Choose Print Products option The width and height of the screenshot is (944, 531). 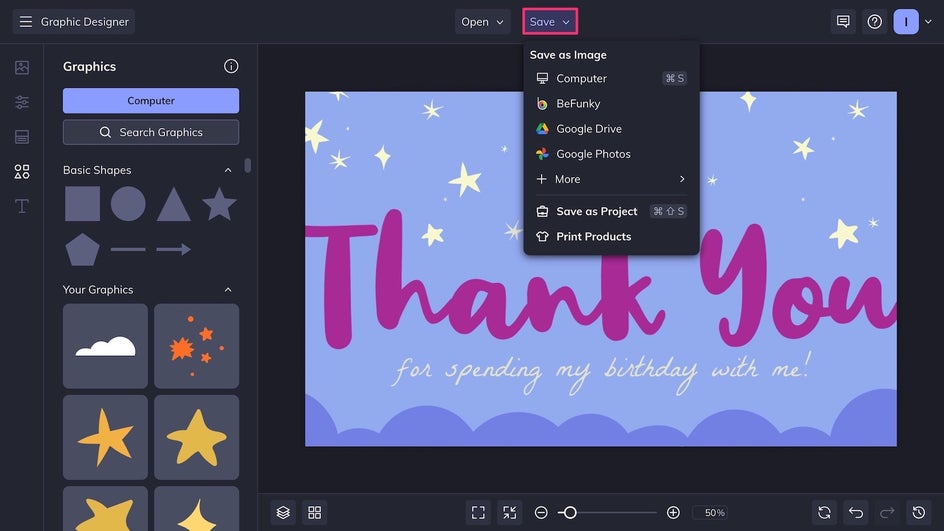[x=611, y=237]
